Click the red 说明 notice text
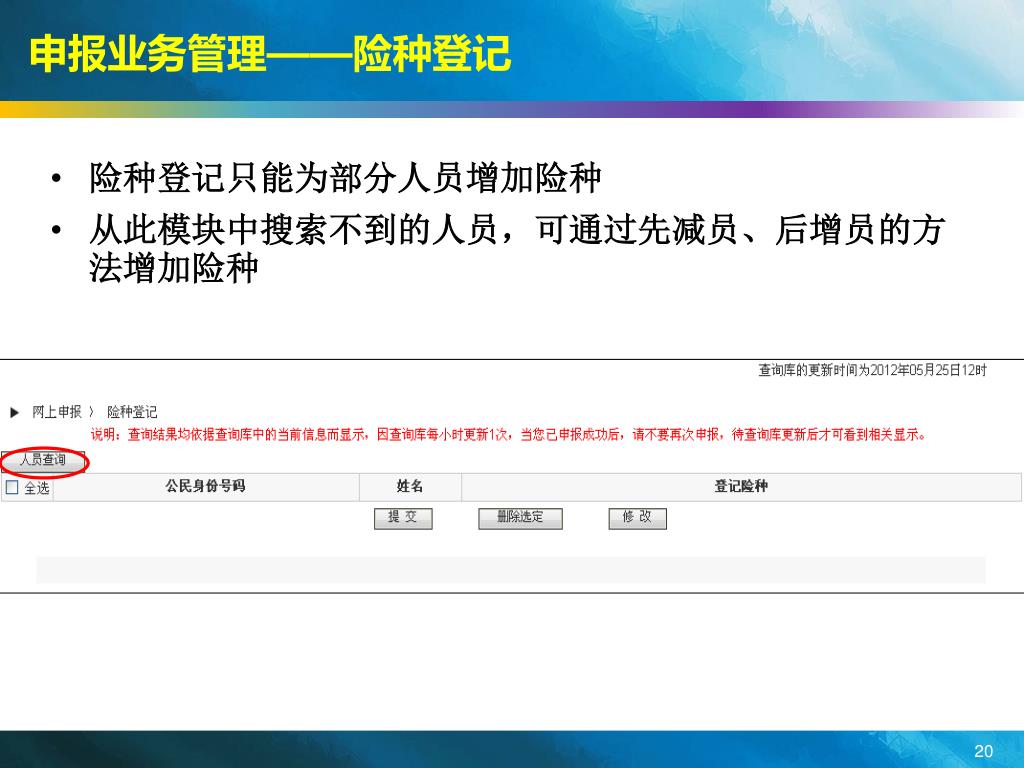Viewport: 1024px width, 768px height. [x=508, y=435]
